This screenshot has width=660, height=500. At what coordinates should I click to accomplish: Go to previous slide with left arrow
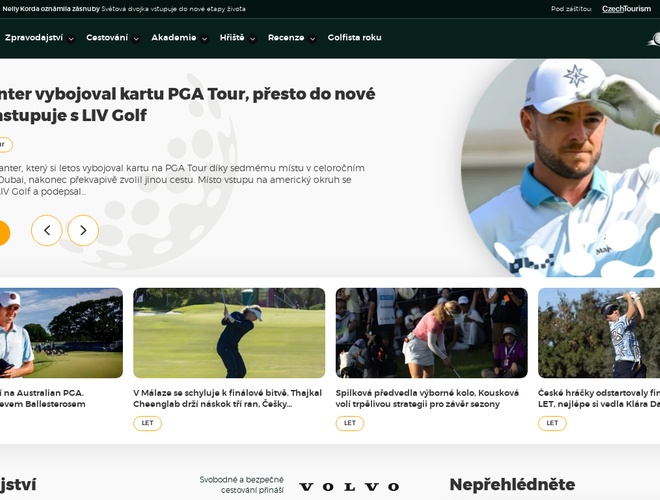coord(46,230)
